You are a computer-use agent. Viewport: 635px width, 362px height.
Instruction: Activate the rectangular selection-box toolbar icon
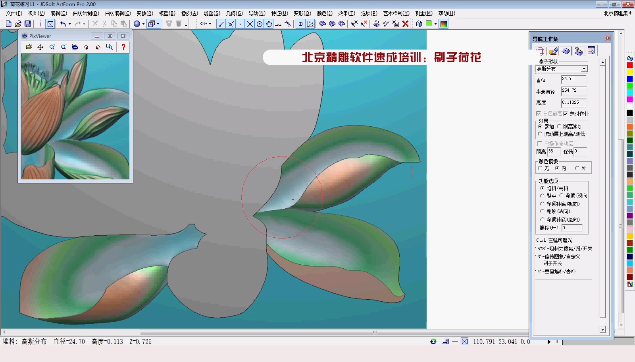[x=50, y=24]
